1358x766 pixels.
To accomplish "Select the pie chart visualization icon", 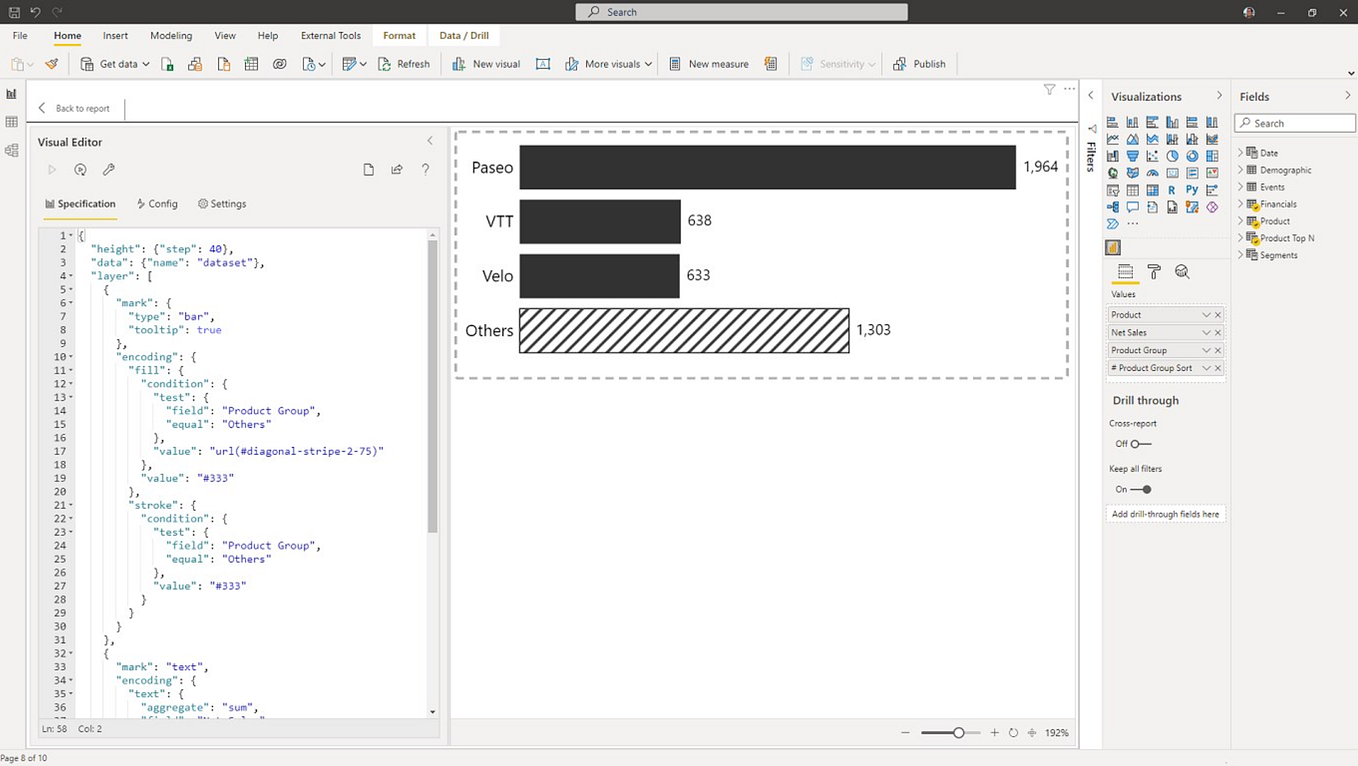I will pyautogui.click(x=1172, y=156).
